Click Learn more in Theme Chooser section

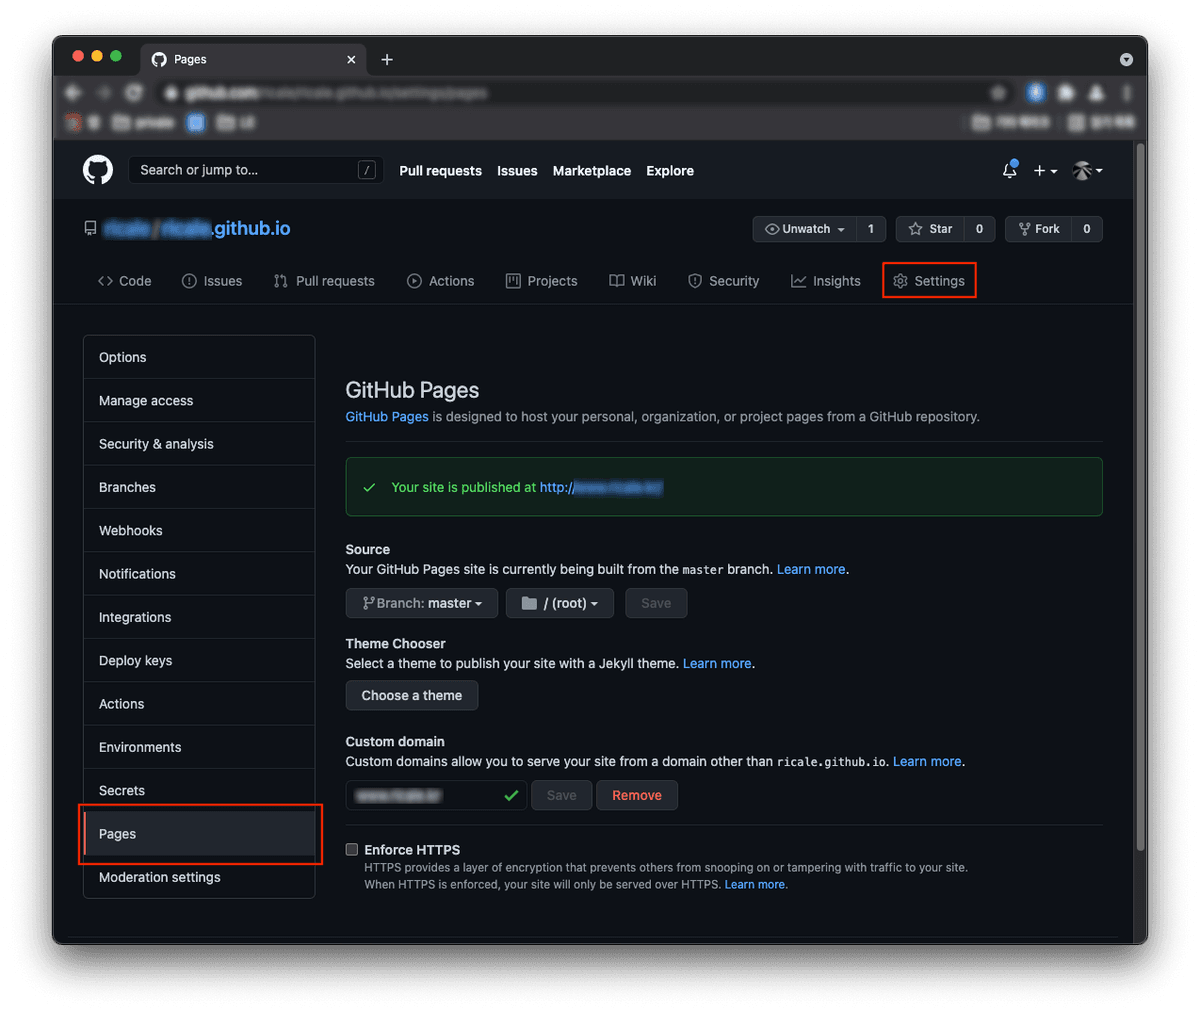click(x=717, y=663)
